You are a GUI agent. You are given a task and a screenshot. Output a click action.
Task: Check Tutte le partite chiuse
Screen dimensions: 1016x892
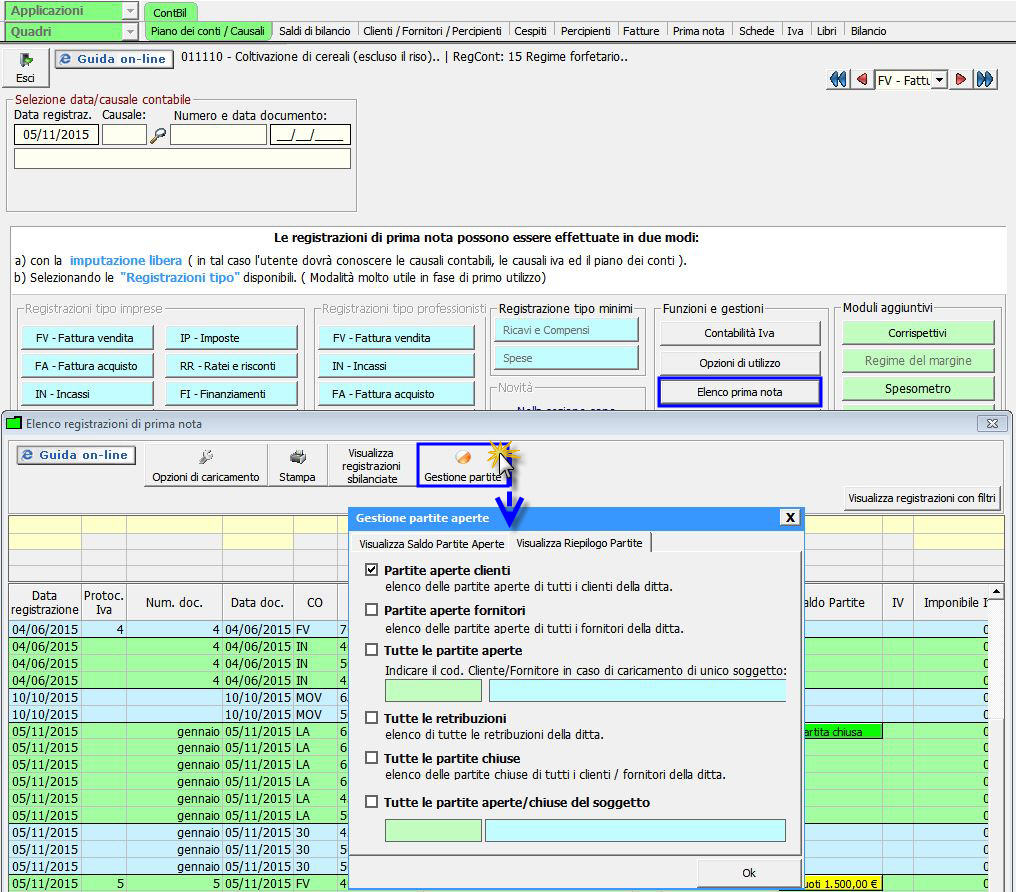tap(371, 758)
